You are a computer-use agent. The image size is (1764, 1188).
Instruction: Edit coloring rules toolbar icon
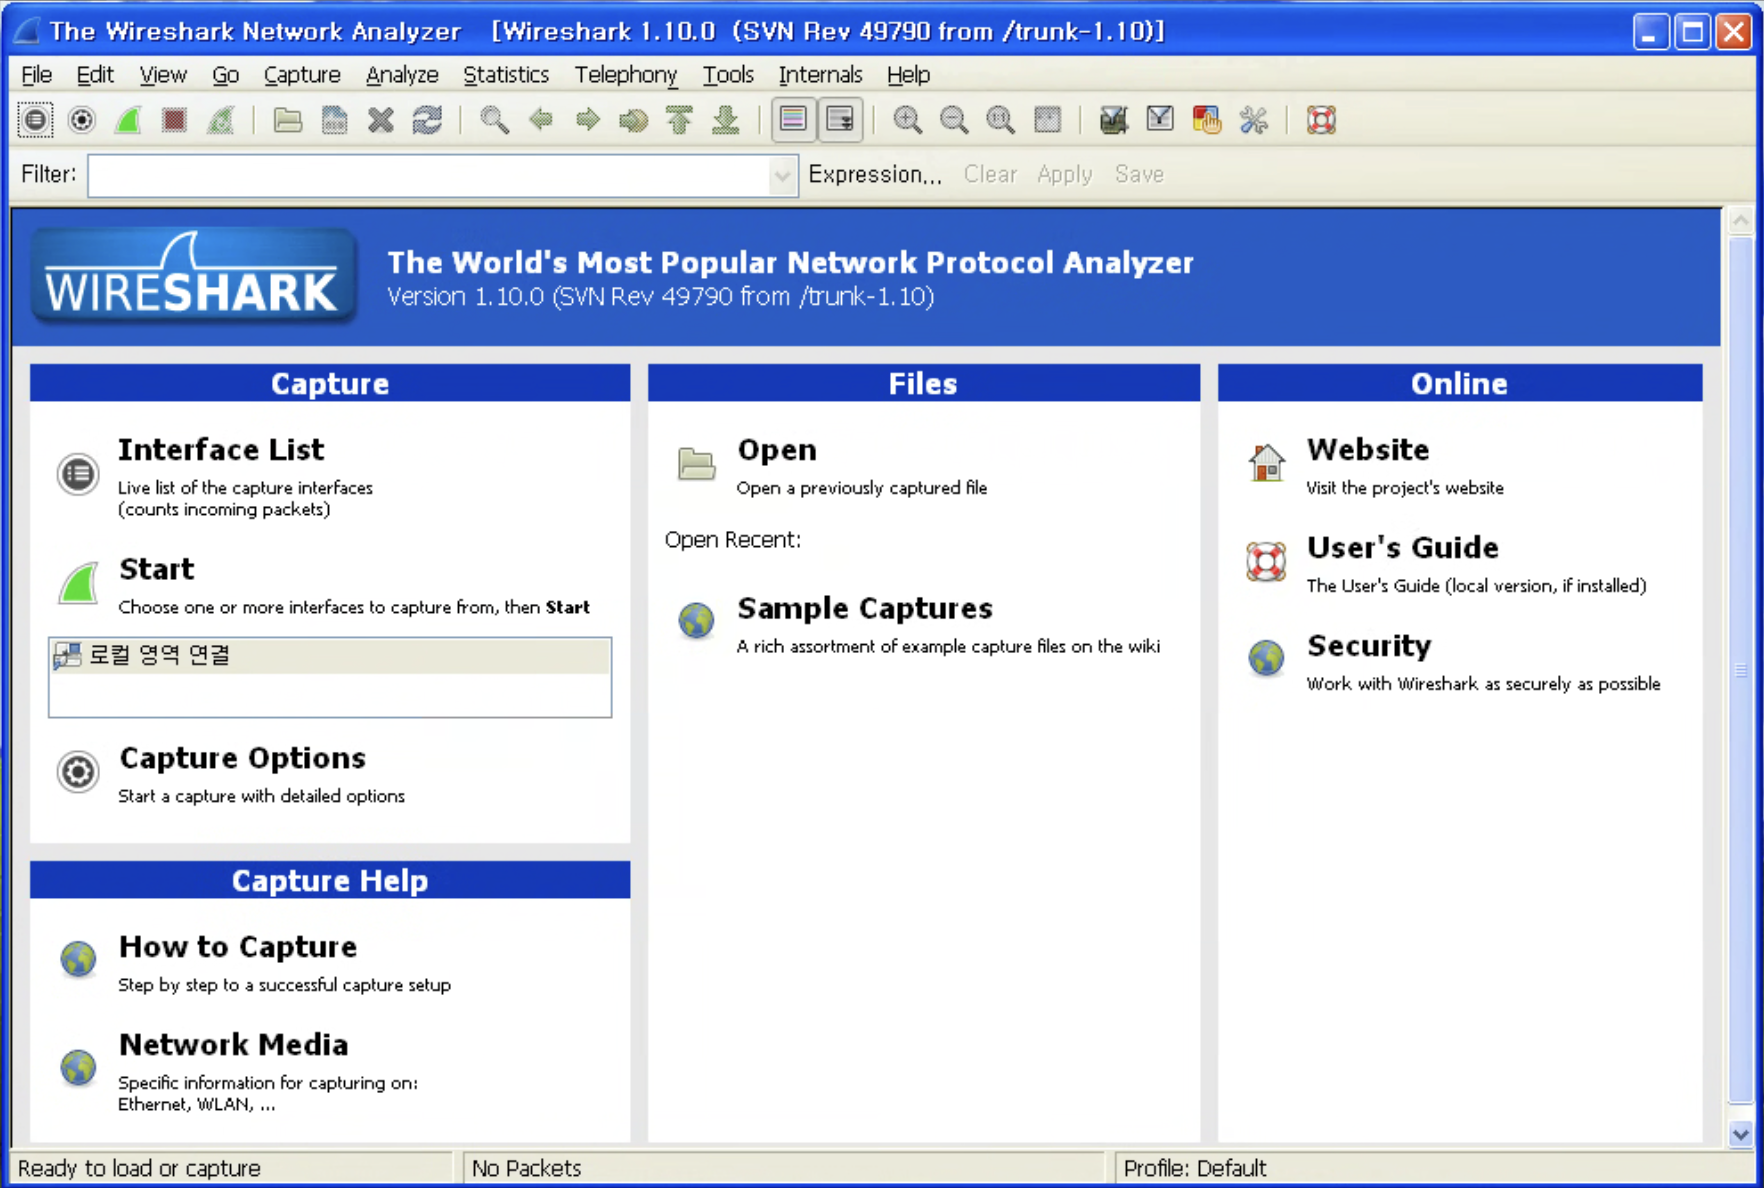1207,121
